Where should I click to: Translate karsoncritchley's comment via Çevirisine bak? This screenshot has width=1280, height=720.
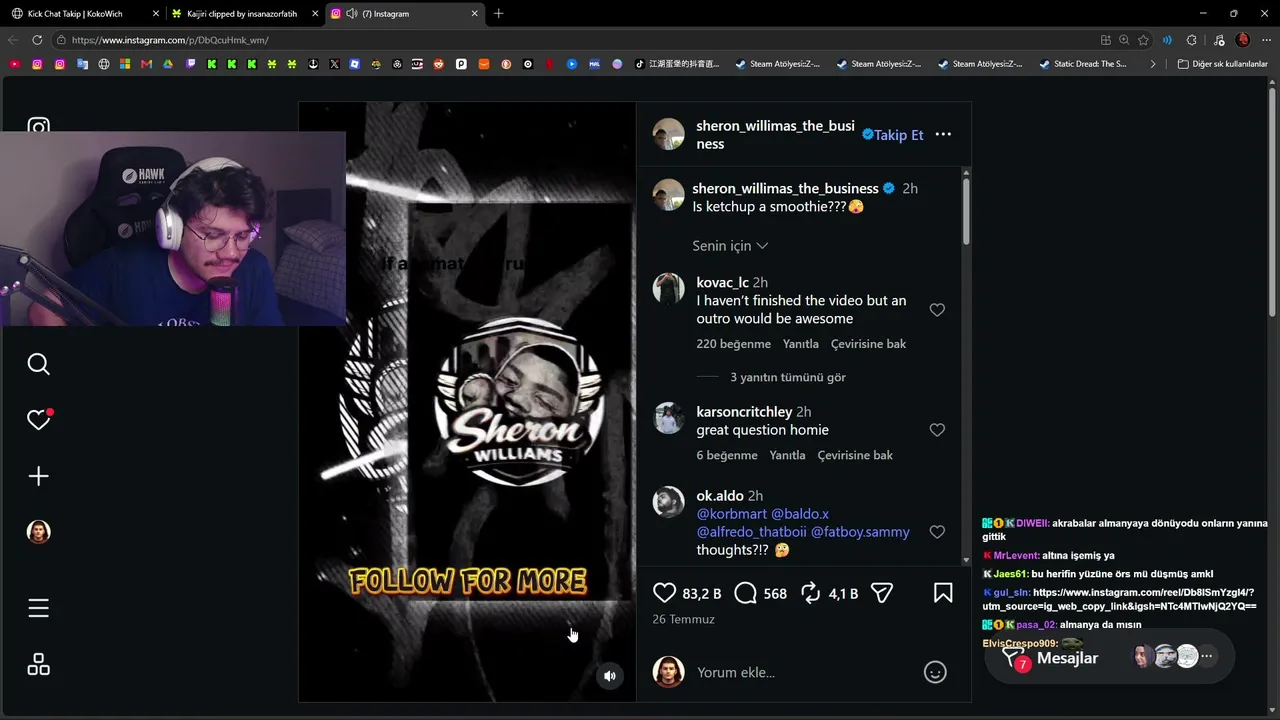coord(855,455)
